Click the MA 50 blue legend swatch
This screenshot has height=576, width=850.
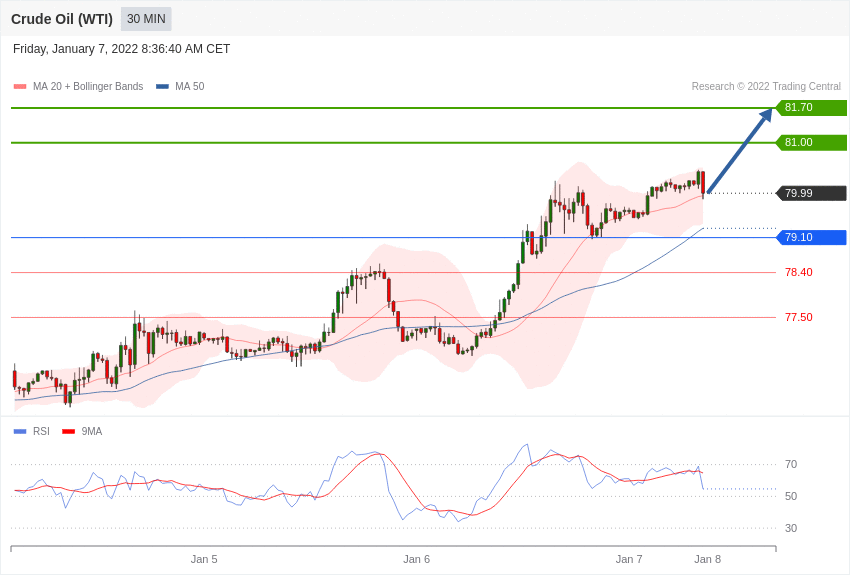tap(162, 86)
